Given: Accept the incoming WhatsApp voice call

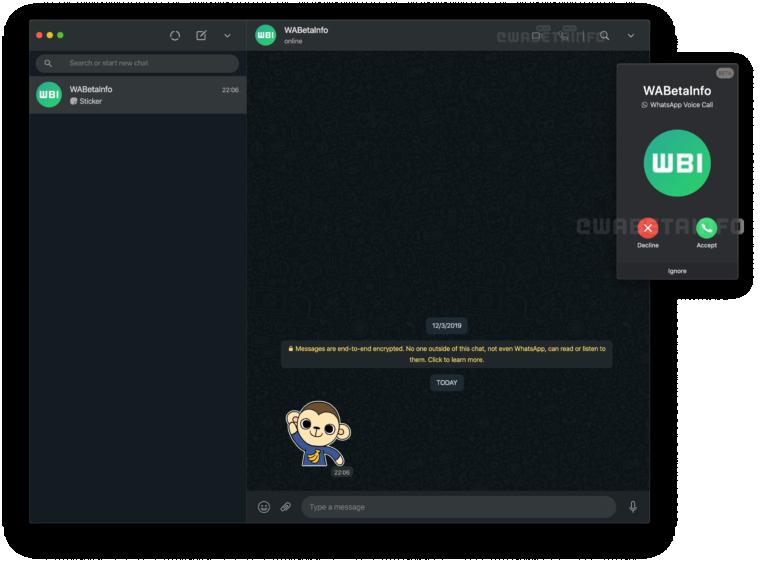Looking at the screenshot, I should coord(706,228).
